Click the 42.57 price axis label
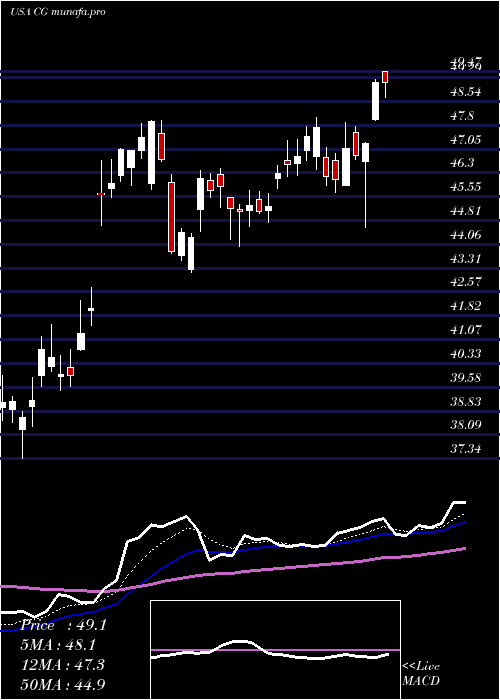The image size is (500, 700). tap(466, 282)
